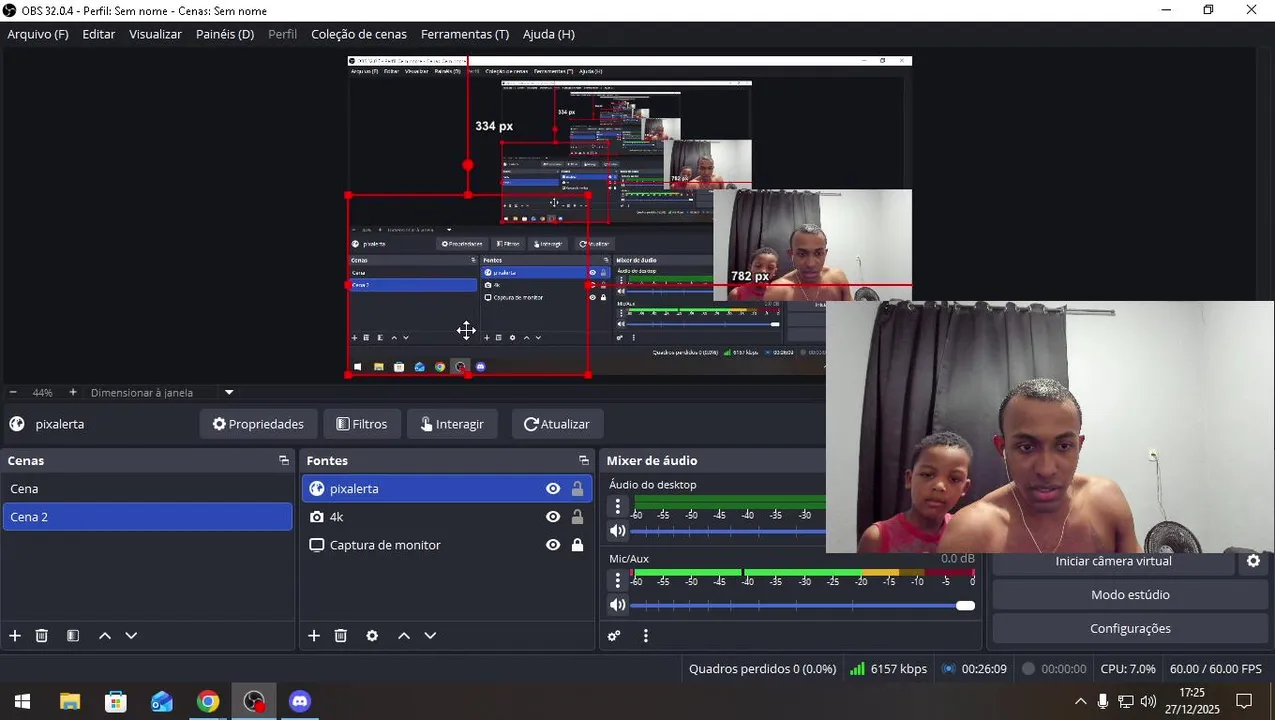
Task: Add a new source with the plus icon
Action: tap(314, 635)
